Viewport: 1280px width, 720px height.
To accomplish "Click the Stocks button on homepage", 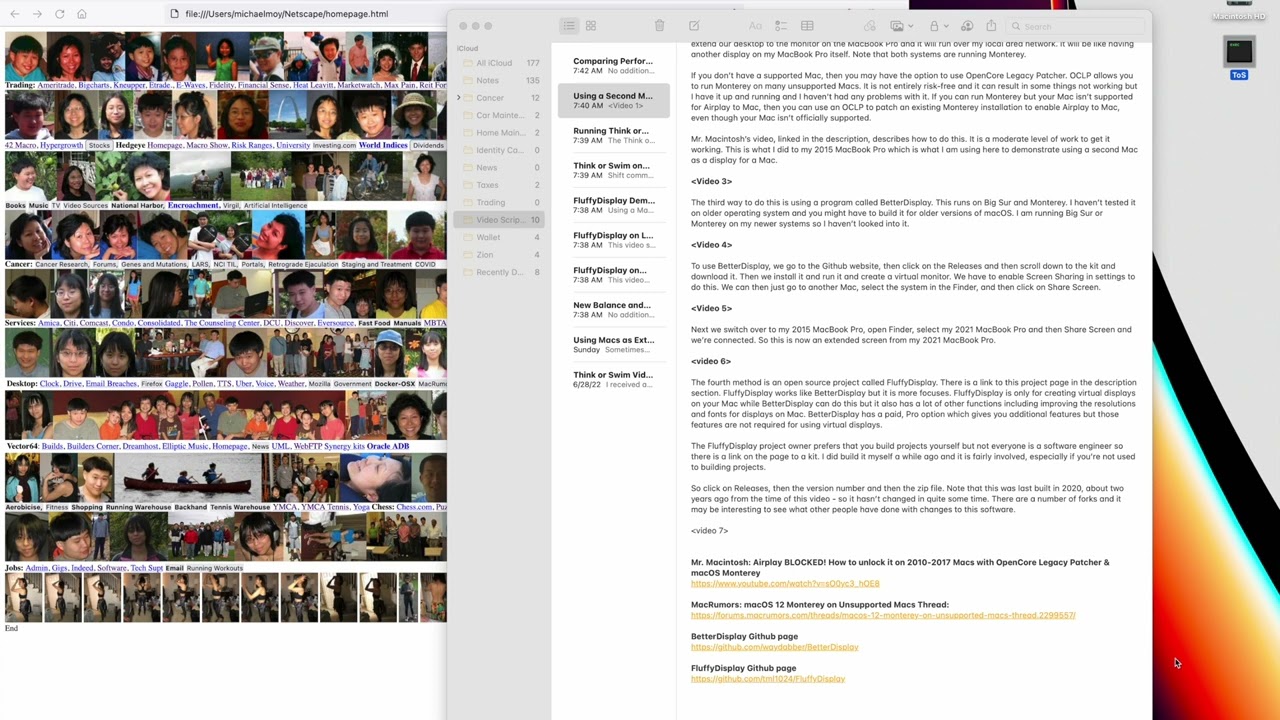I will click(99, 145).
